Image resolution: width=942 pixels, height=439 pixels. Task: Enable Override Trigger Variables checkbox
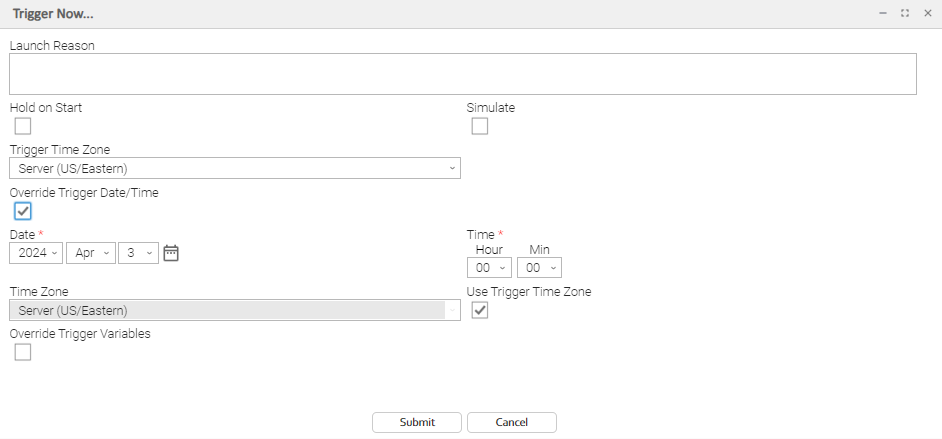pyautogui.click(x=23, y=352)
